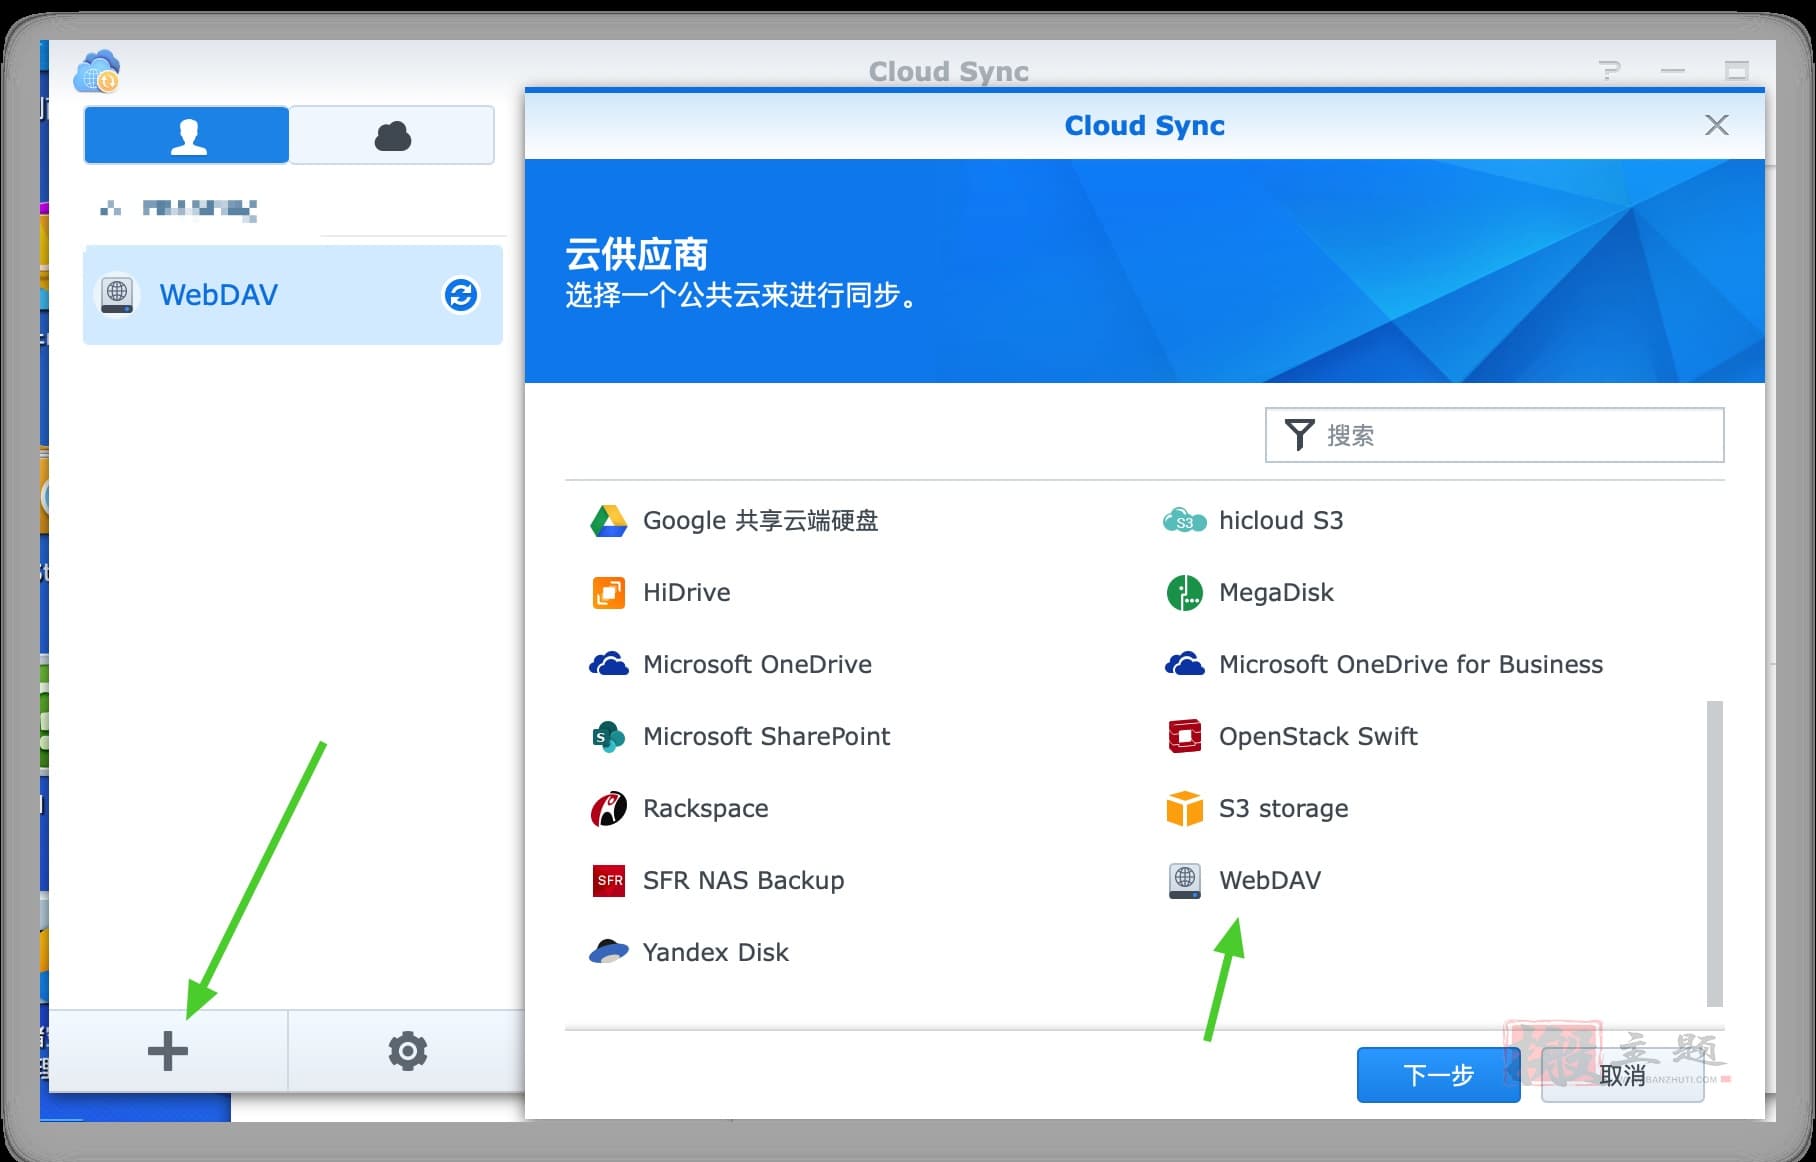The image size is (1816, 1162).
Task: Click the 取消 button
Action: point(1622,1075)
